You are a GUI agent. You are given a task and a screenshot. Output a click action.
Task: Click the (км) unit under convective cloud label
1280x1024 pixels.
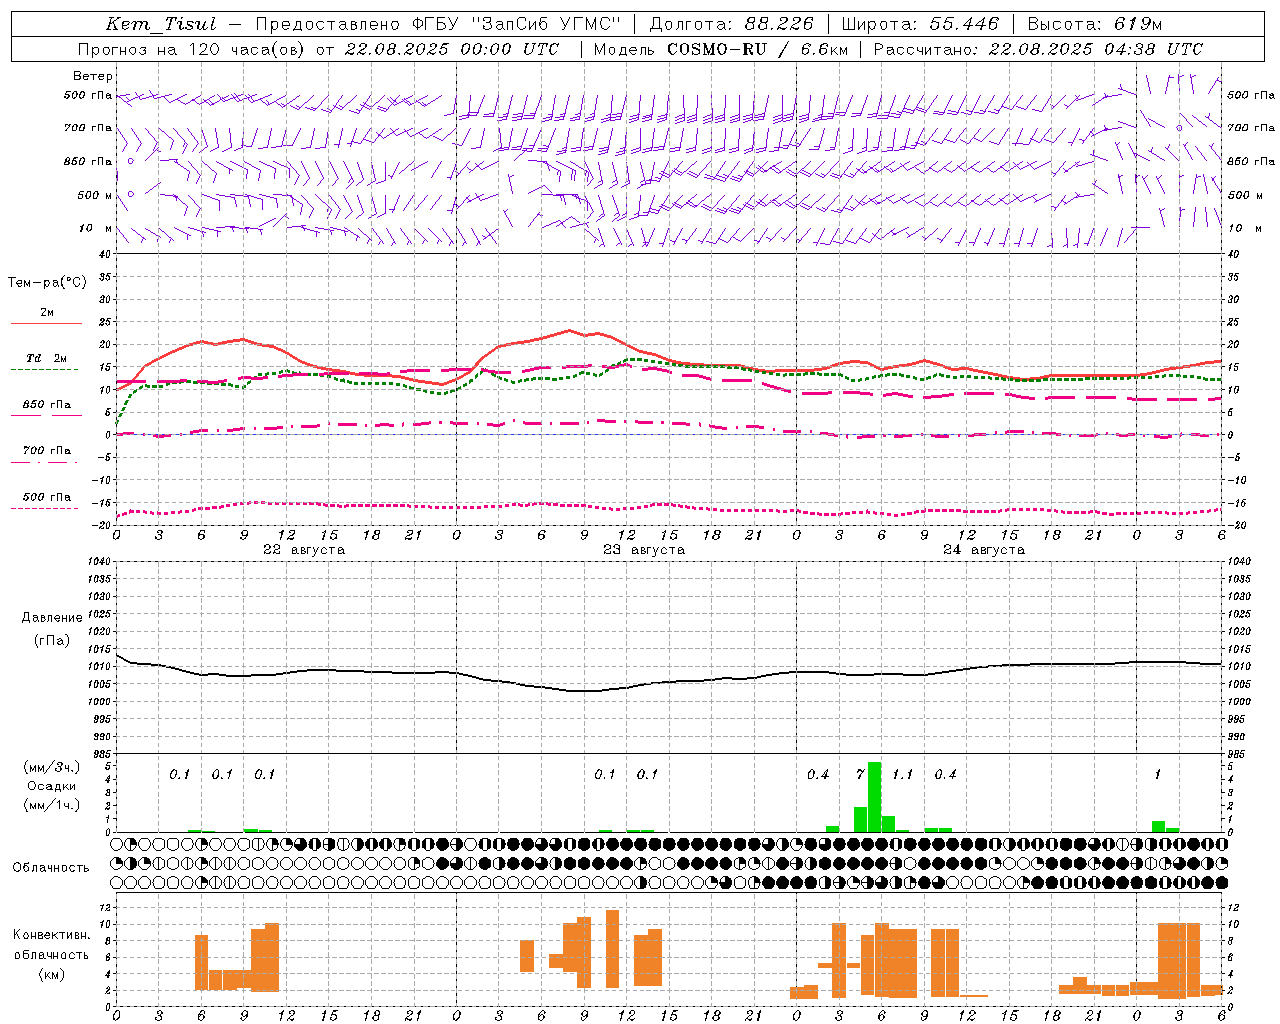[x=52, y=973]
